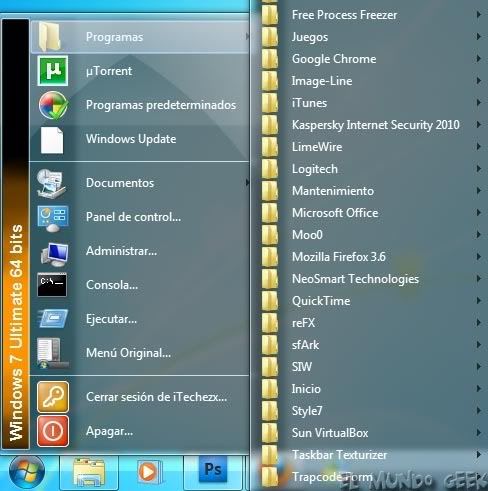Open the Juegos folder entry
Screen dimensions: 488x491
pyautogui.click(x=371, y=37)
